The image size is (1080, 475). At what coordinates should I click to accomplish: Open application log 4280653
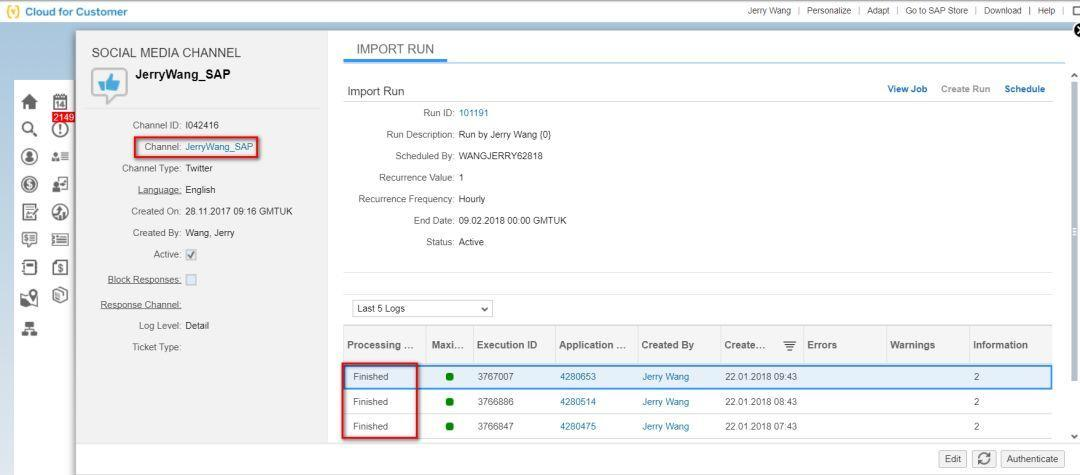[577, 377]
